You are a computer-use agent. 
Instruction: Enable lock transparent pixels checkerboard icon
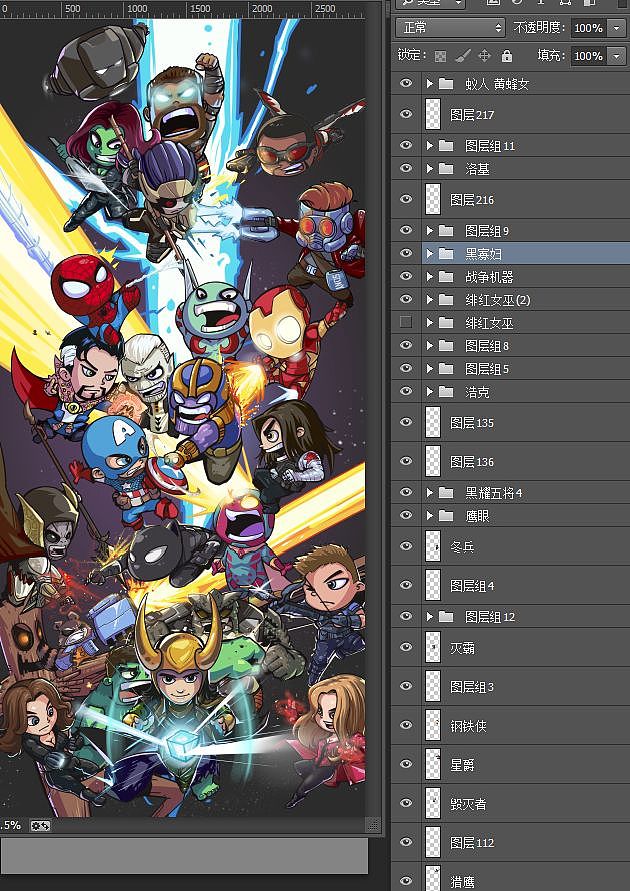click(x=440, y=56)
